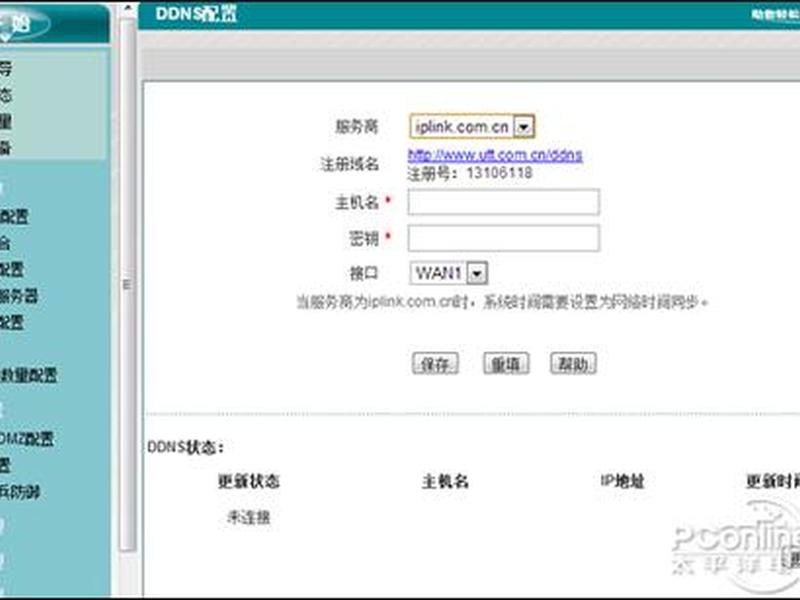
Task: Grab the sidebar vertical scrollbar thumb
Action: tap(128, 285)
